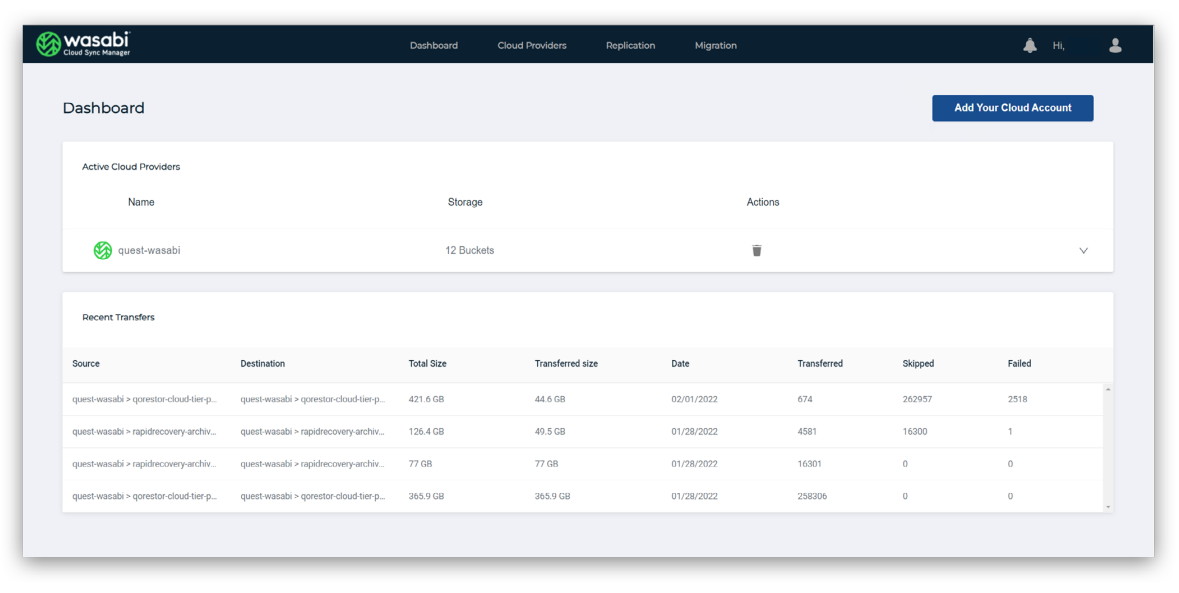Open the Migration menu
This screenshot has height=593, width=1179.
coord(716,45)
